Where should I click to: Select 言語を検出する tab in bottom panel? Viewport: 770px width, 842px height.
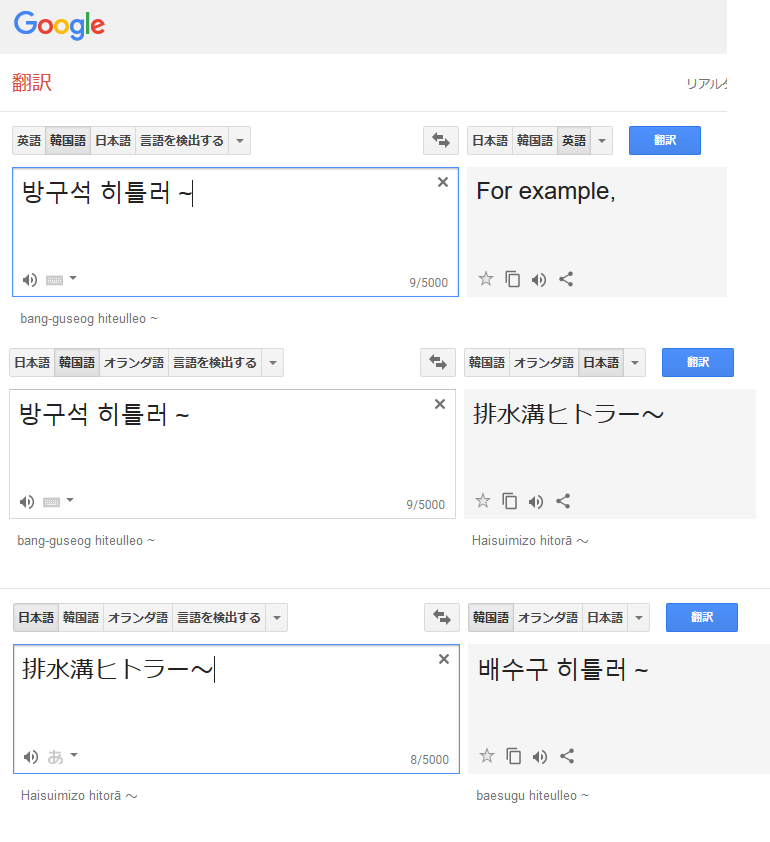[x=219, y=618]
